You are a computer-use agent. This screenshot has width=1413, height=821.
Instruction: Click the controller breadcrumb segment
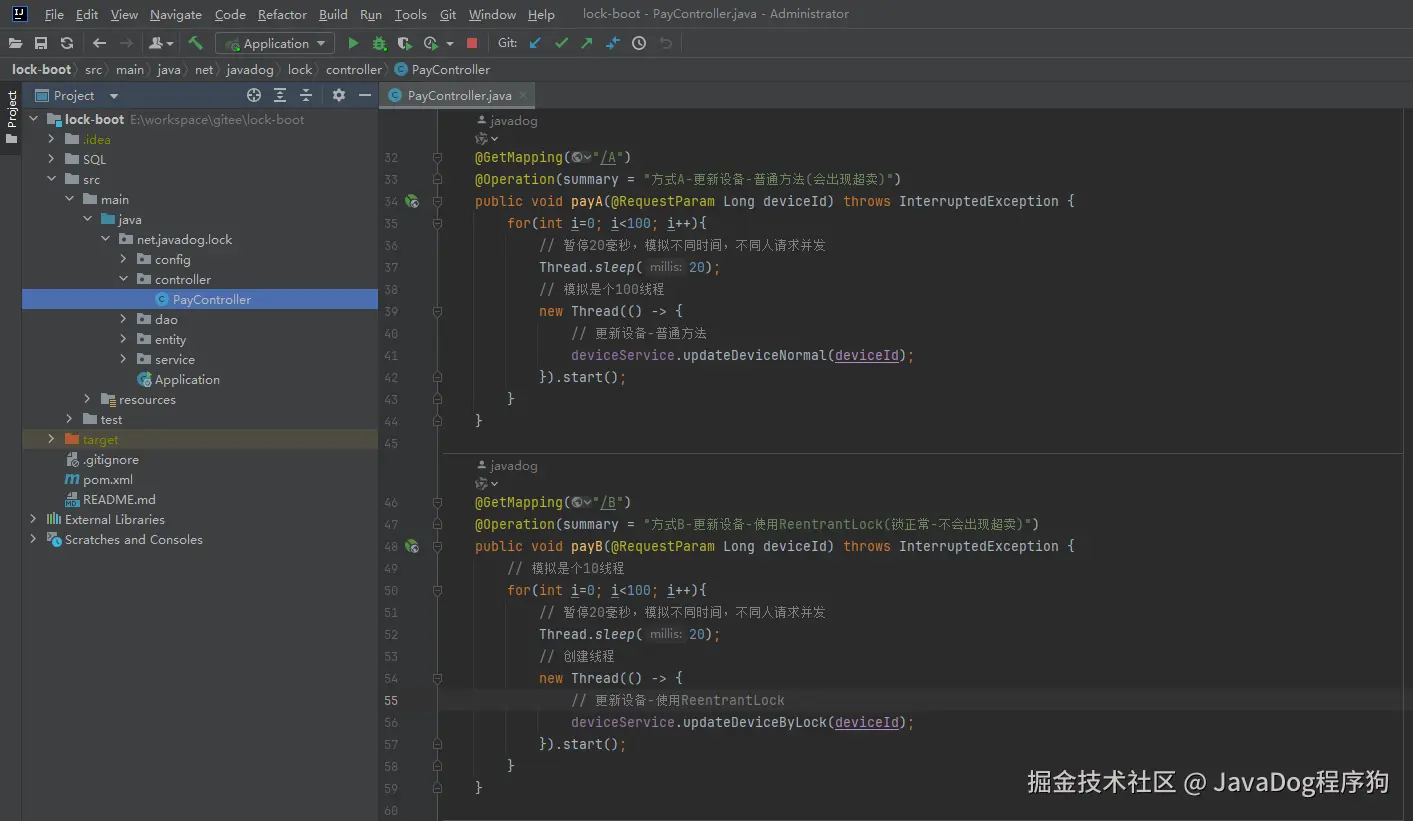(353, 70)
